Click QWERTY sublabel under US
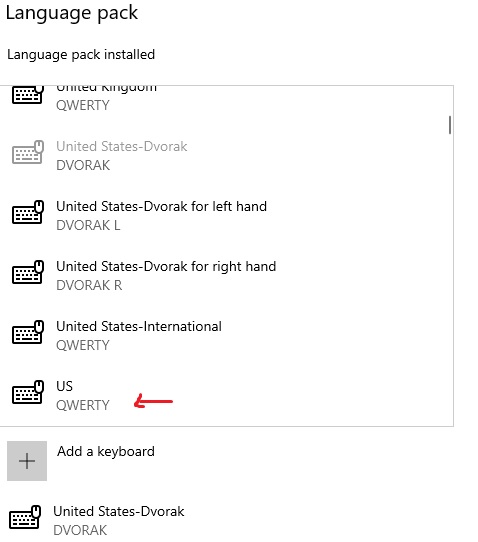This screenshot has width=478, height=542. pyautogui.click(x=83, y=405)
